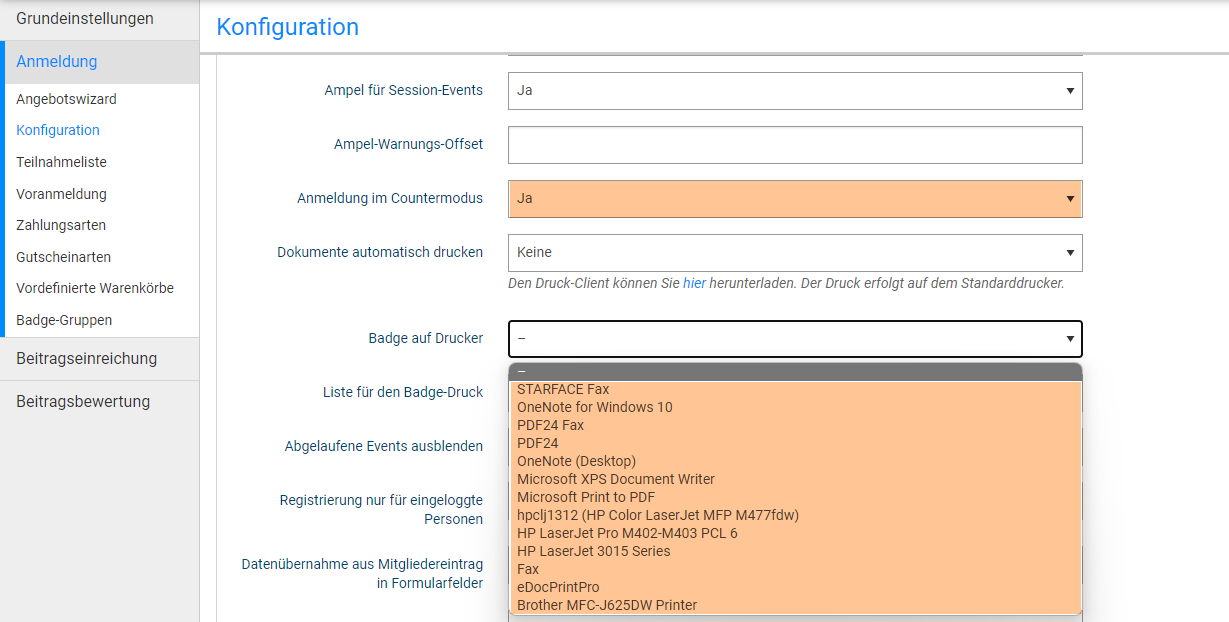
Task: Choose eDocPrintPro from the list
Action: pyautogui.click(x=558, y=587)
